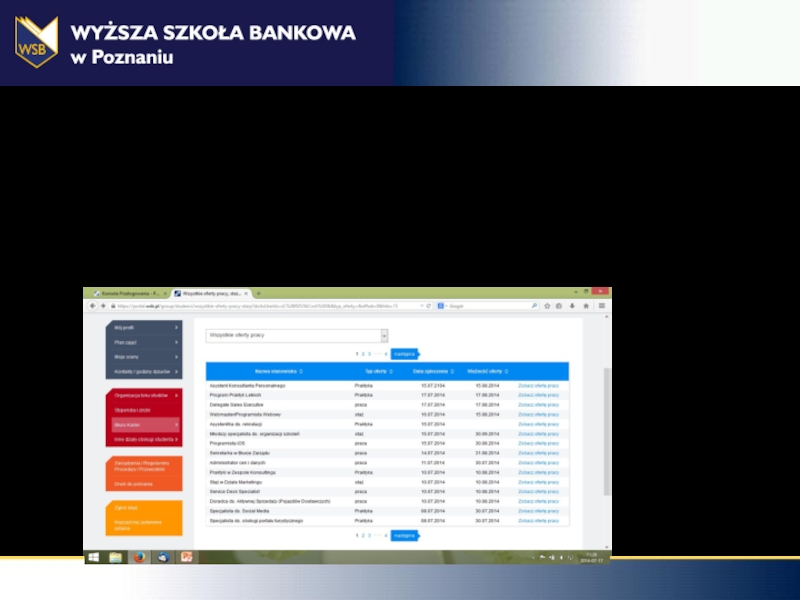
Task: Click into the Google search field
Action: [x=489, y=306]
